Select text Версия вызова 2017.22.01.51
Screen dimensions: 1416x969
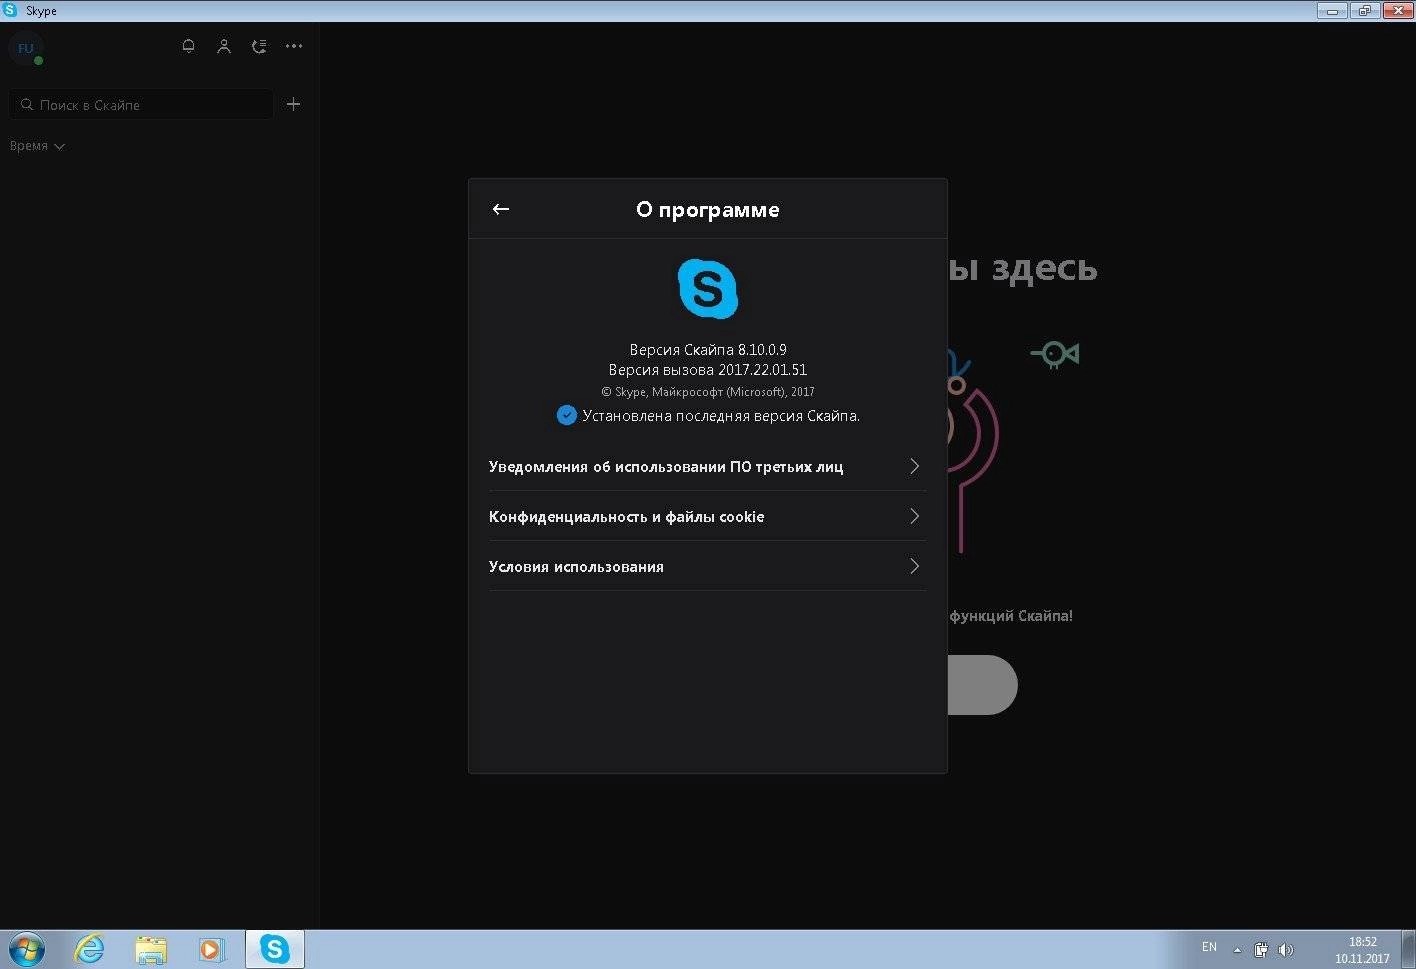coord(708,369)
